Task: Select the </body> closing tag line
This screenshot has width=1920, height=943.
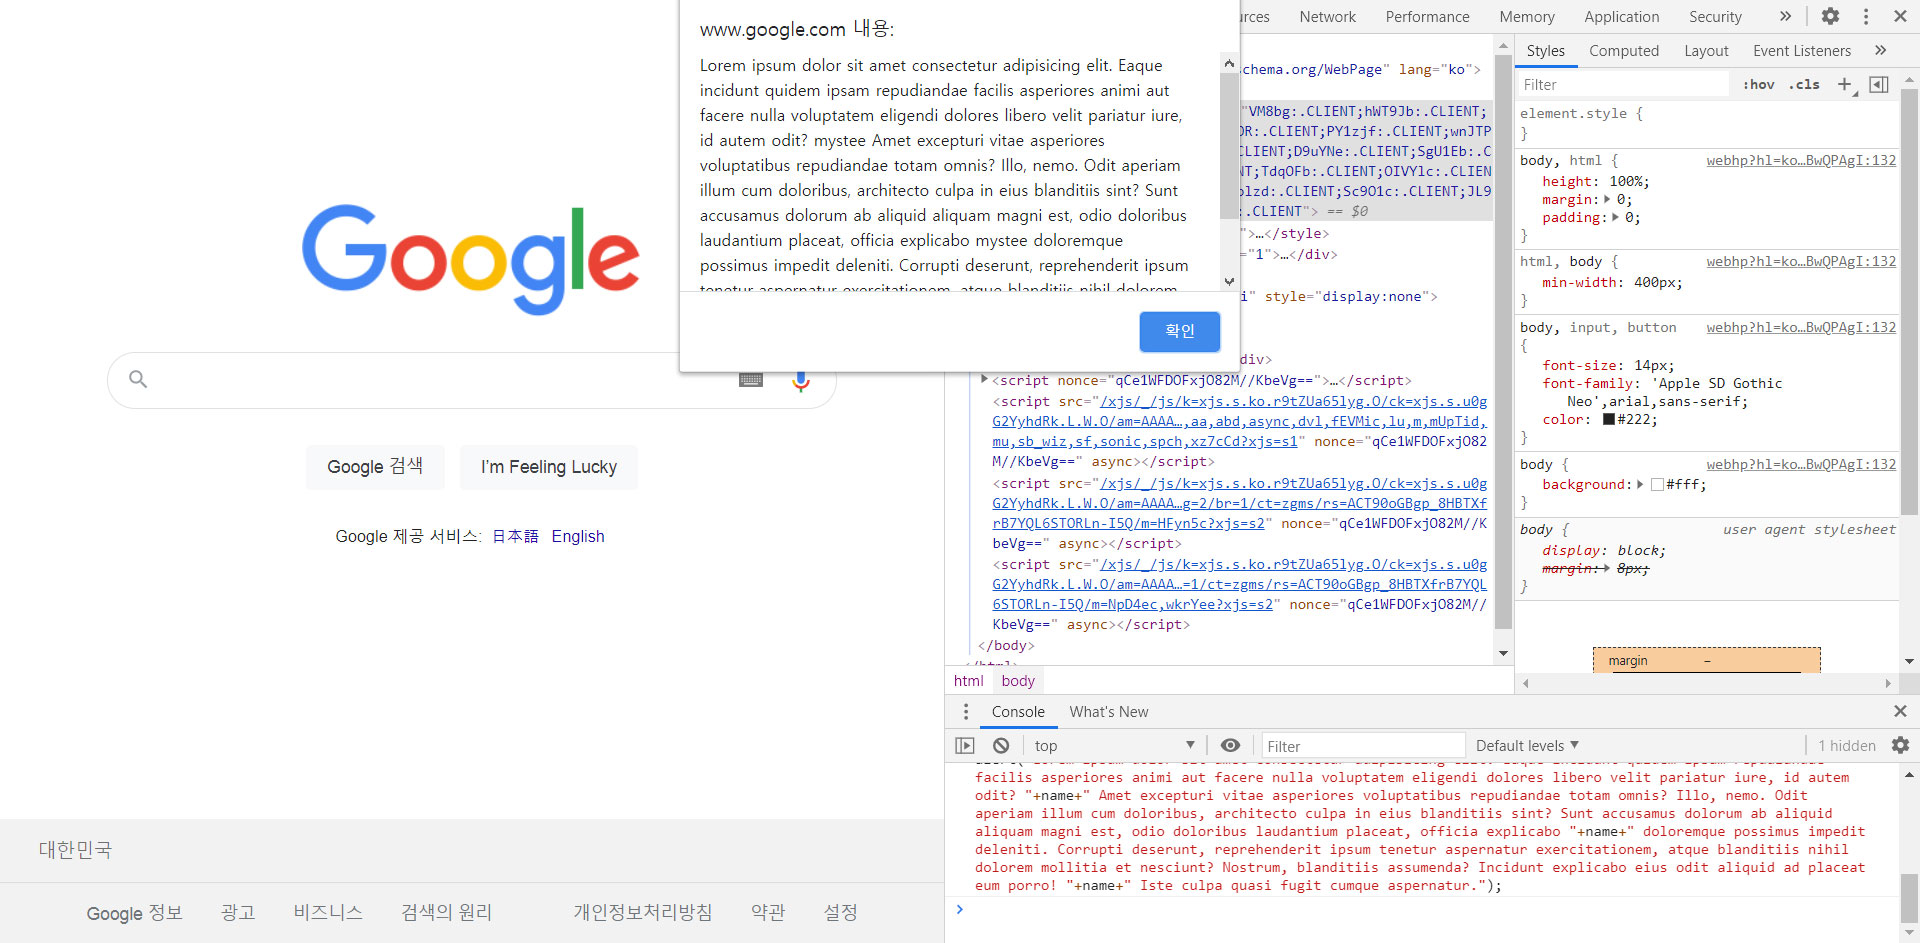Action: tap(1006, 646)
